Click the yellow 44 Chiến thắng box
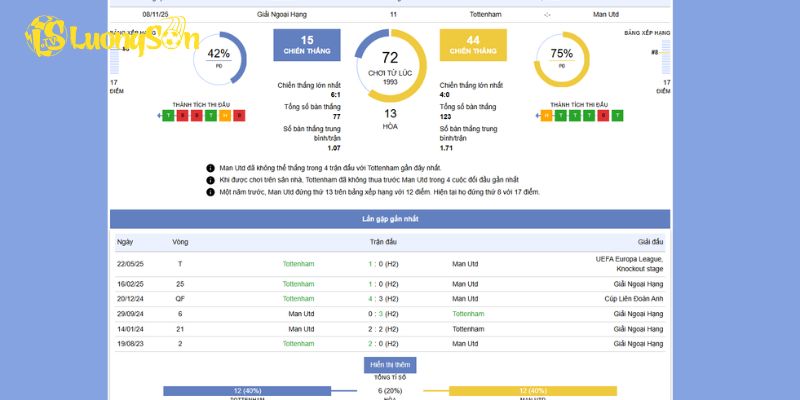Image resolution: width=800 pixels, height=400 pixels. point(473,45)
